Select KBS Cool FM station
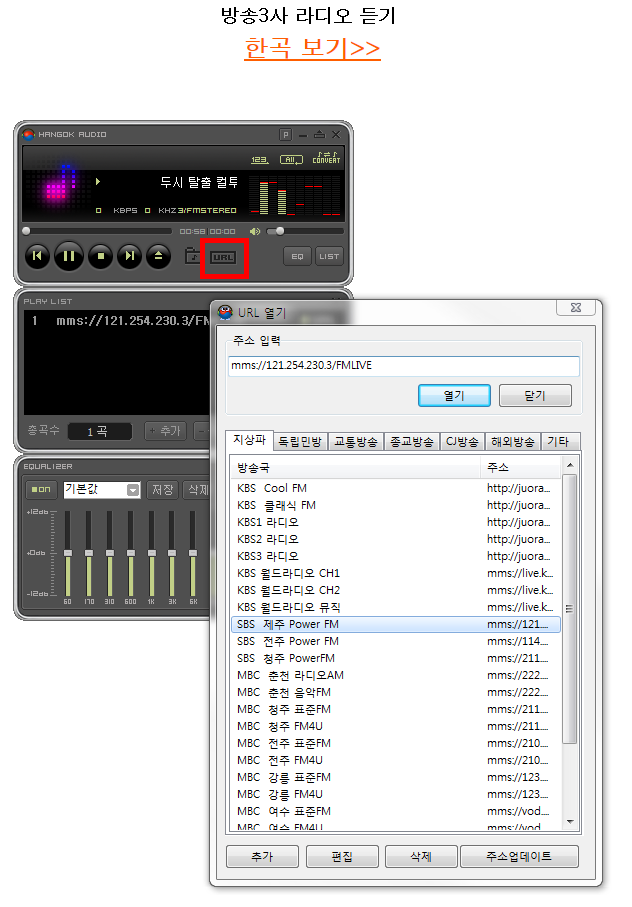 point(396,488)
